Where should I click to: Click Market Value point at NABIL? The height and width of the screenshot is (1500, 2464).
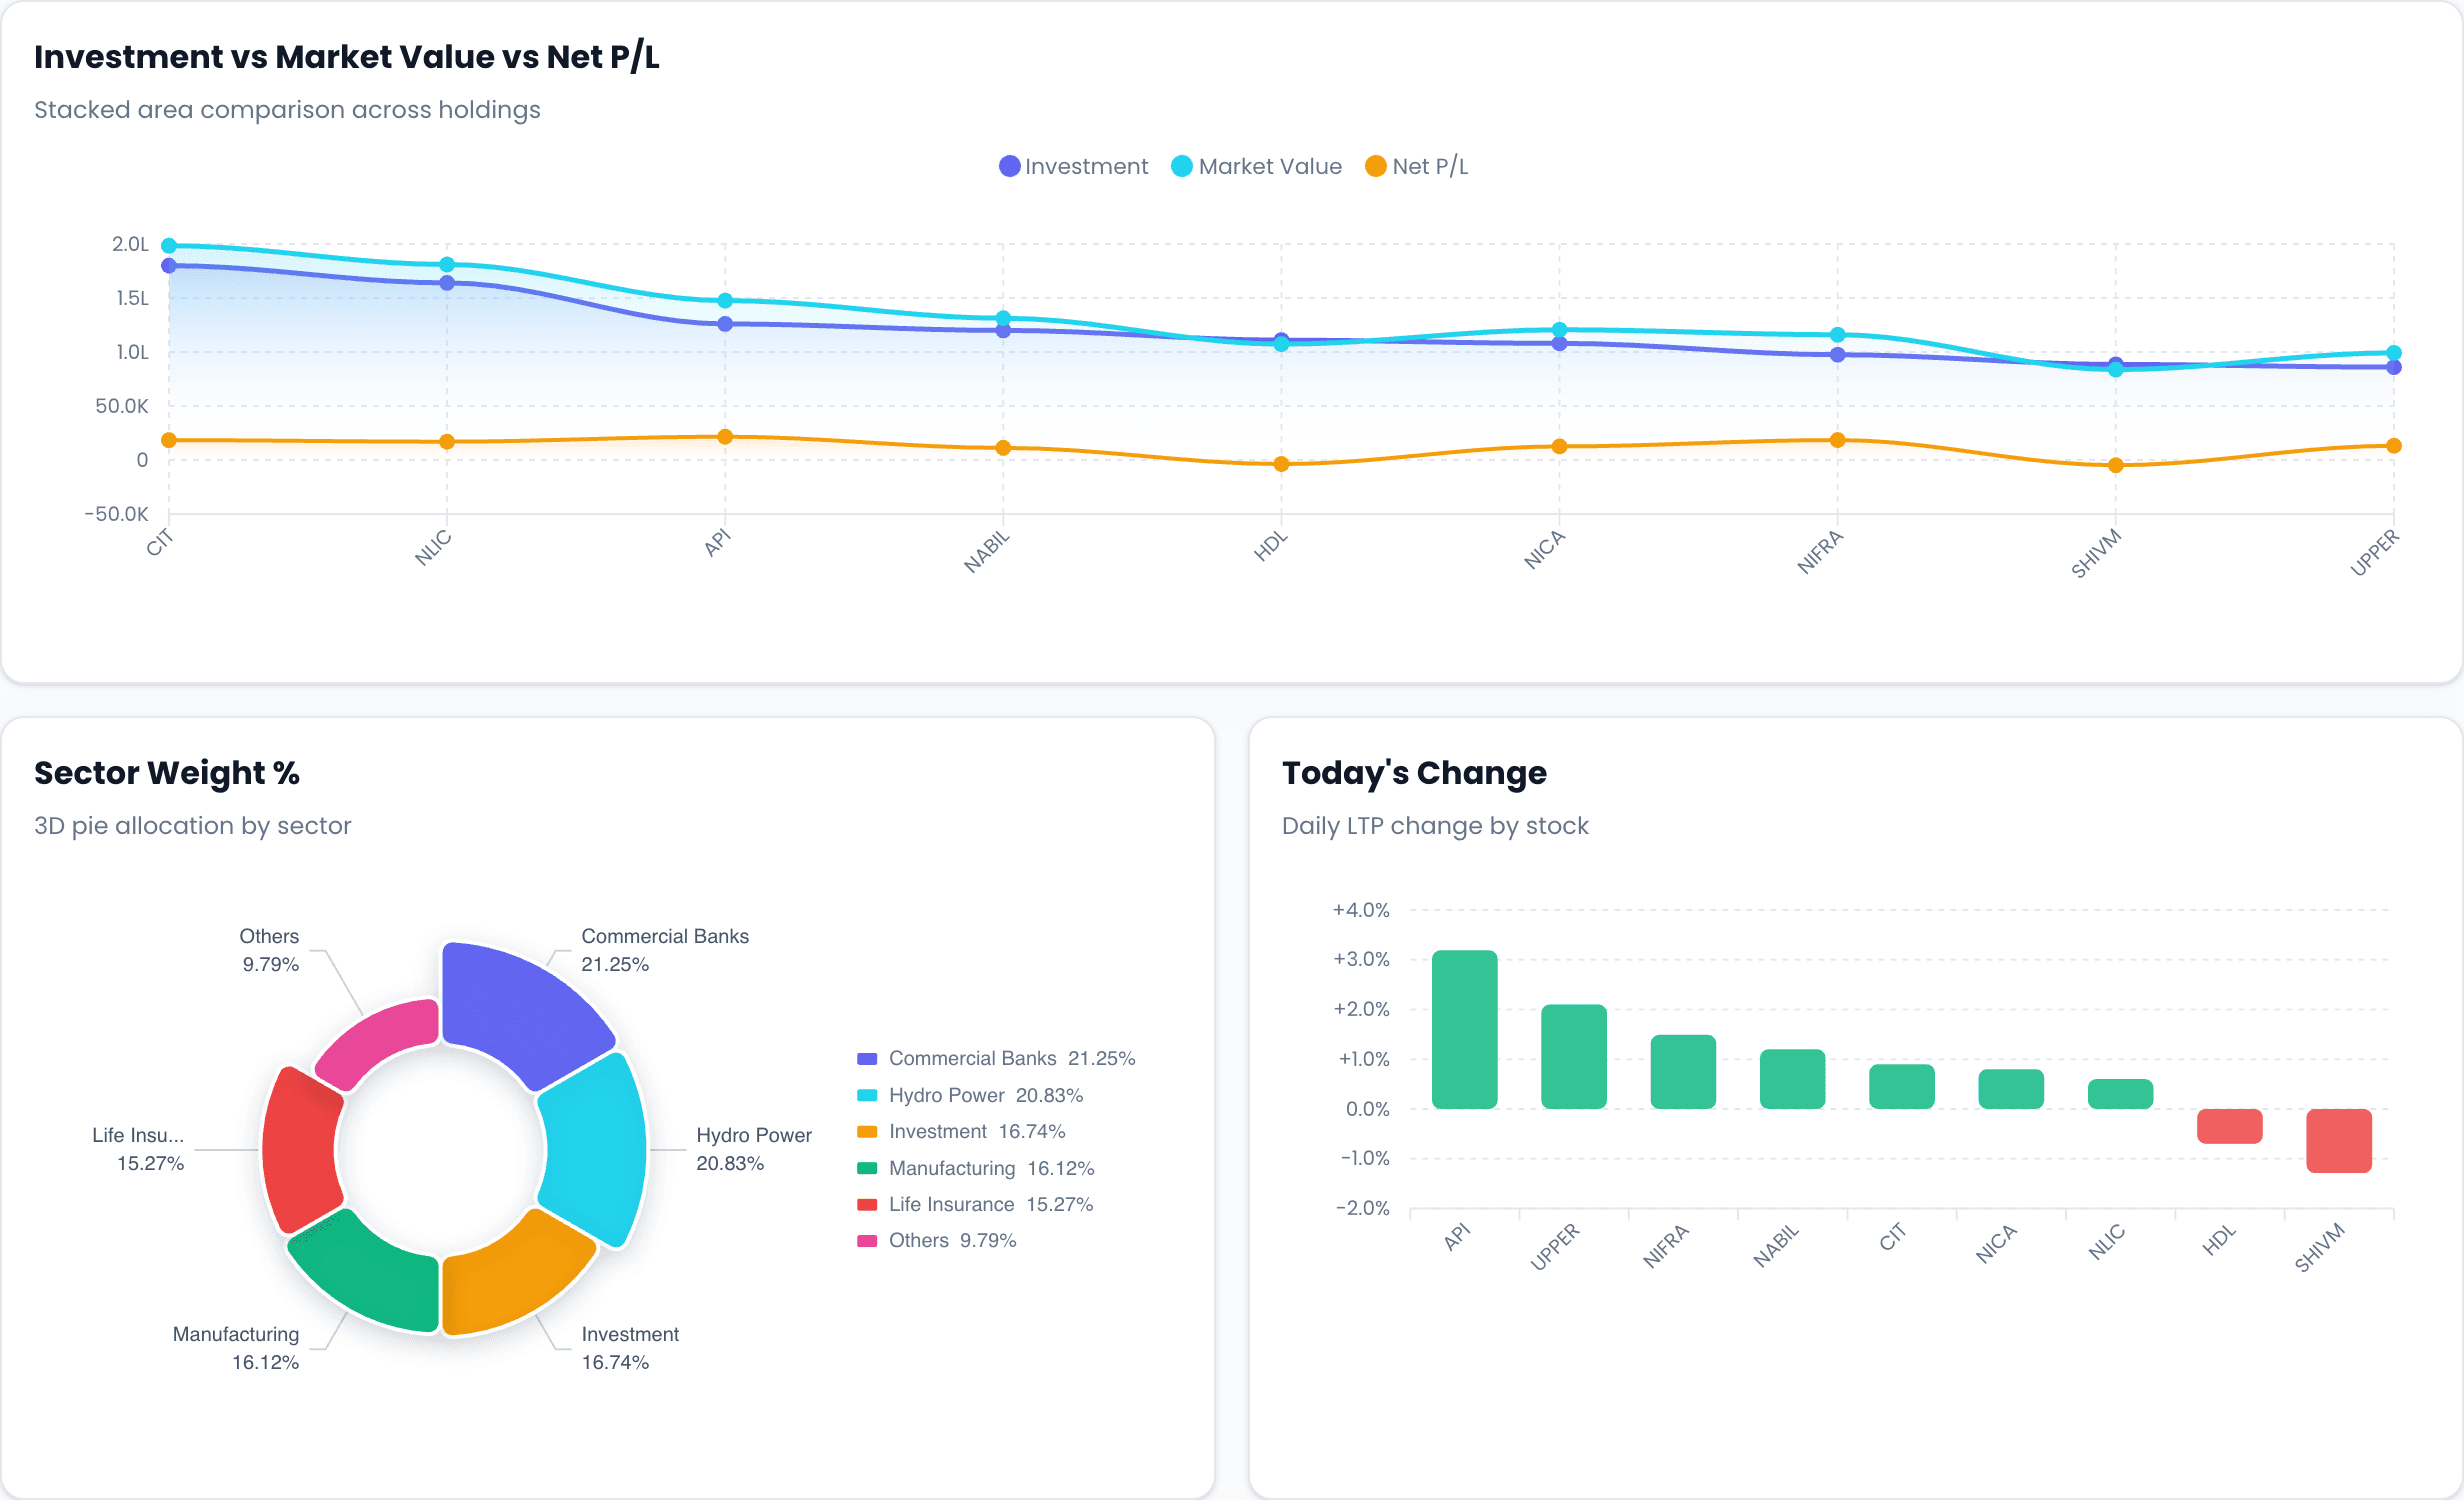[1003, 318]
